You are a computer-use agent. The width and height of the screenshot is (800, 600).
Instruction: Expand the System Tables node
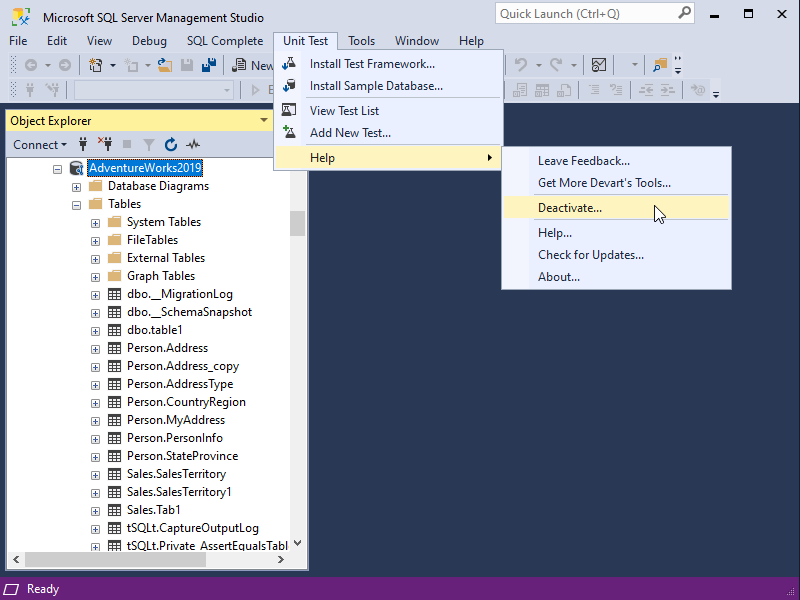pyautogui.click(x=95, y=223)
